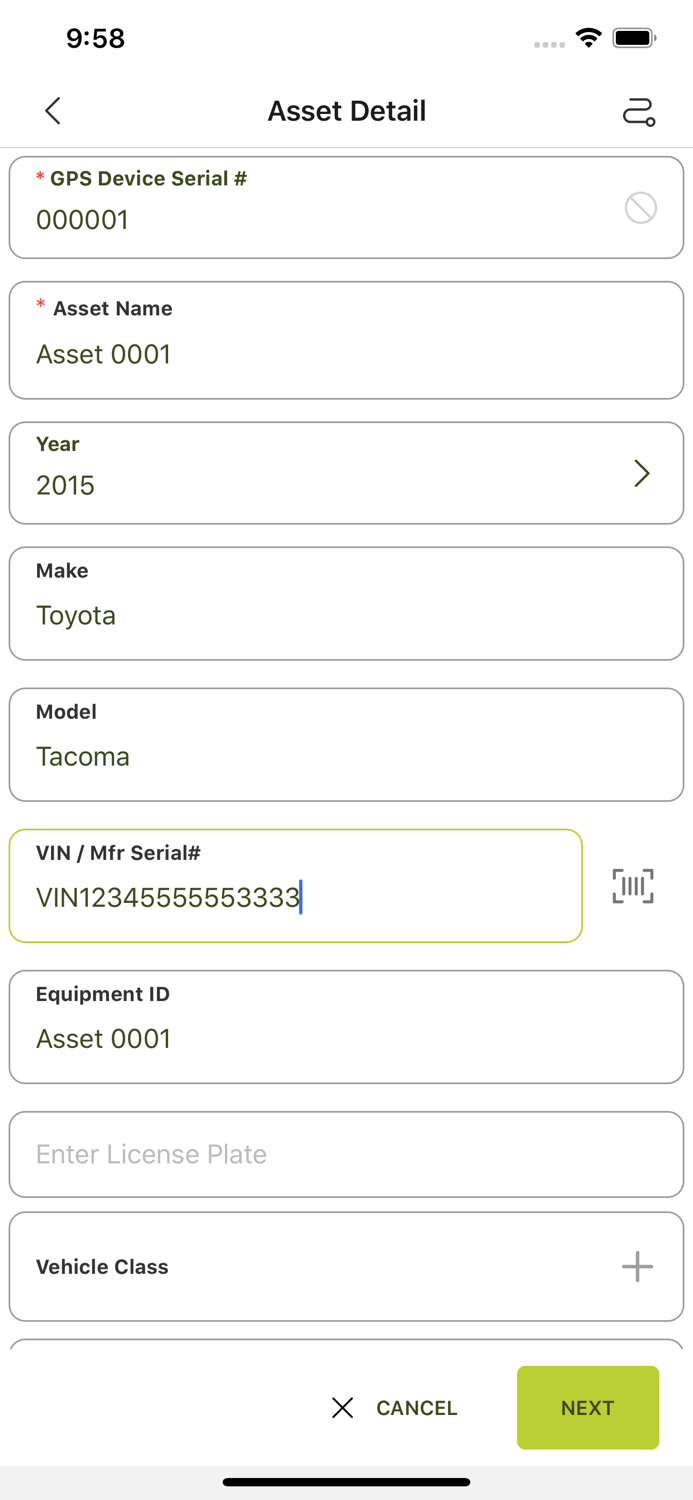Tap the Make field containing Toyota

346,614
